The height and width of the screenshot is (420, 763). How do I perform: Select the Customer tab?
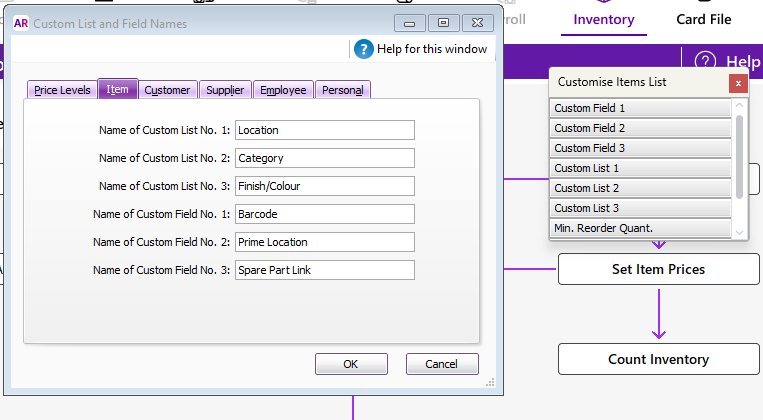(x=167, y=90)
